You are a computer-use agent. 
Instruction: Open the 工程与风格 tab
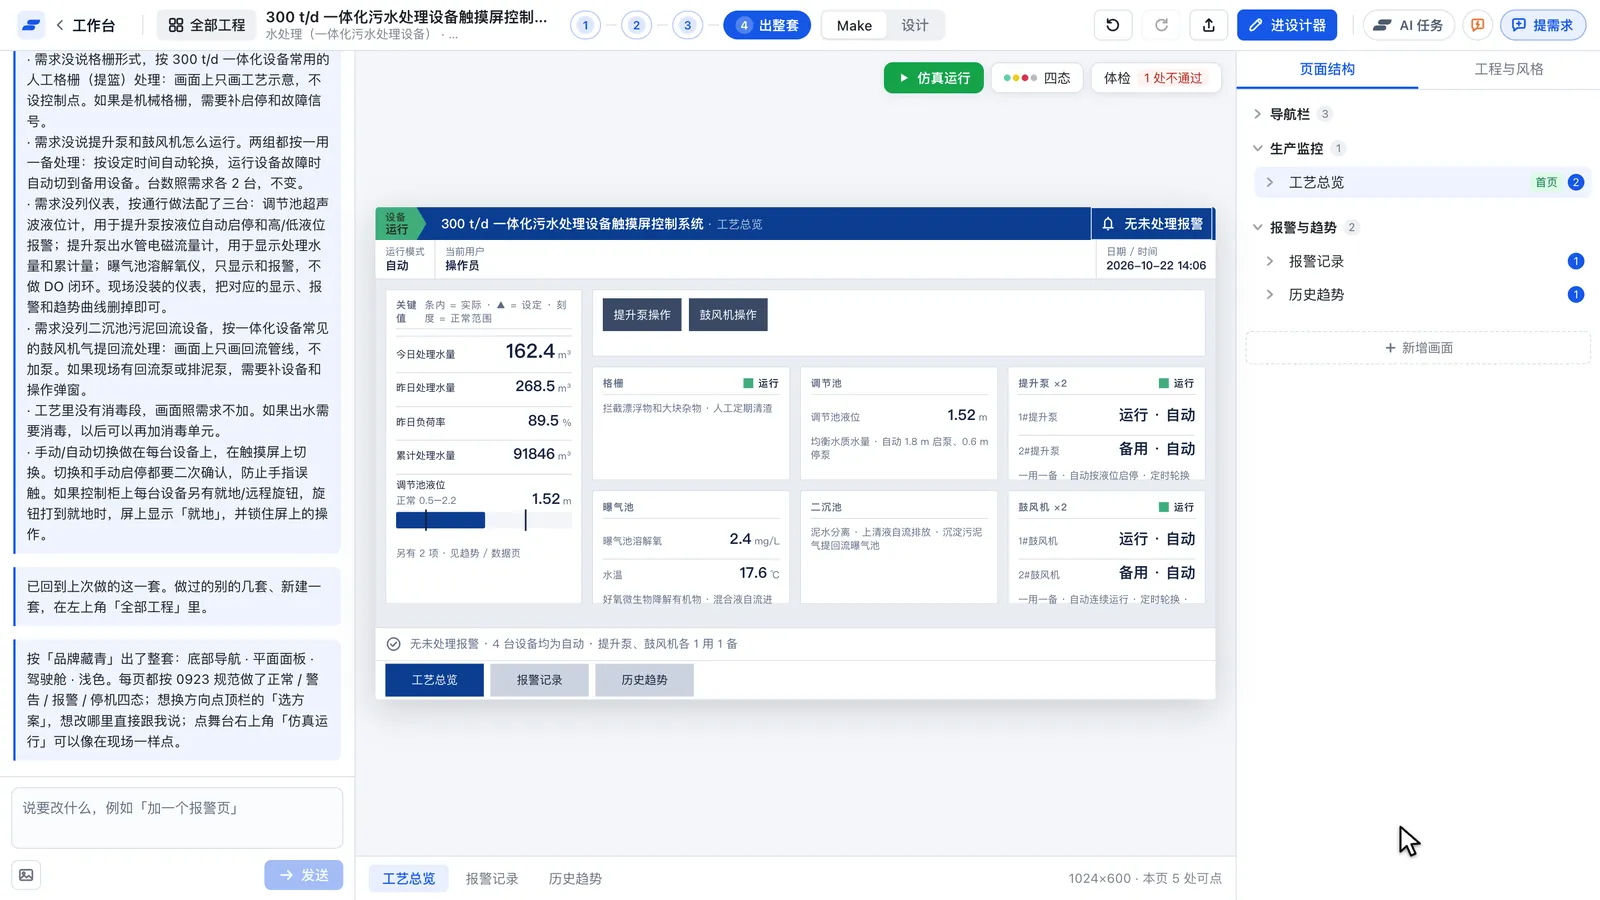pyautogui.click(x=1509, y=69)
